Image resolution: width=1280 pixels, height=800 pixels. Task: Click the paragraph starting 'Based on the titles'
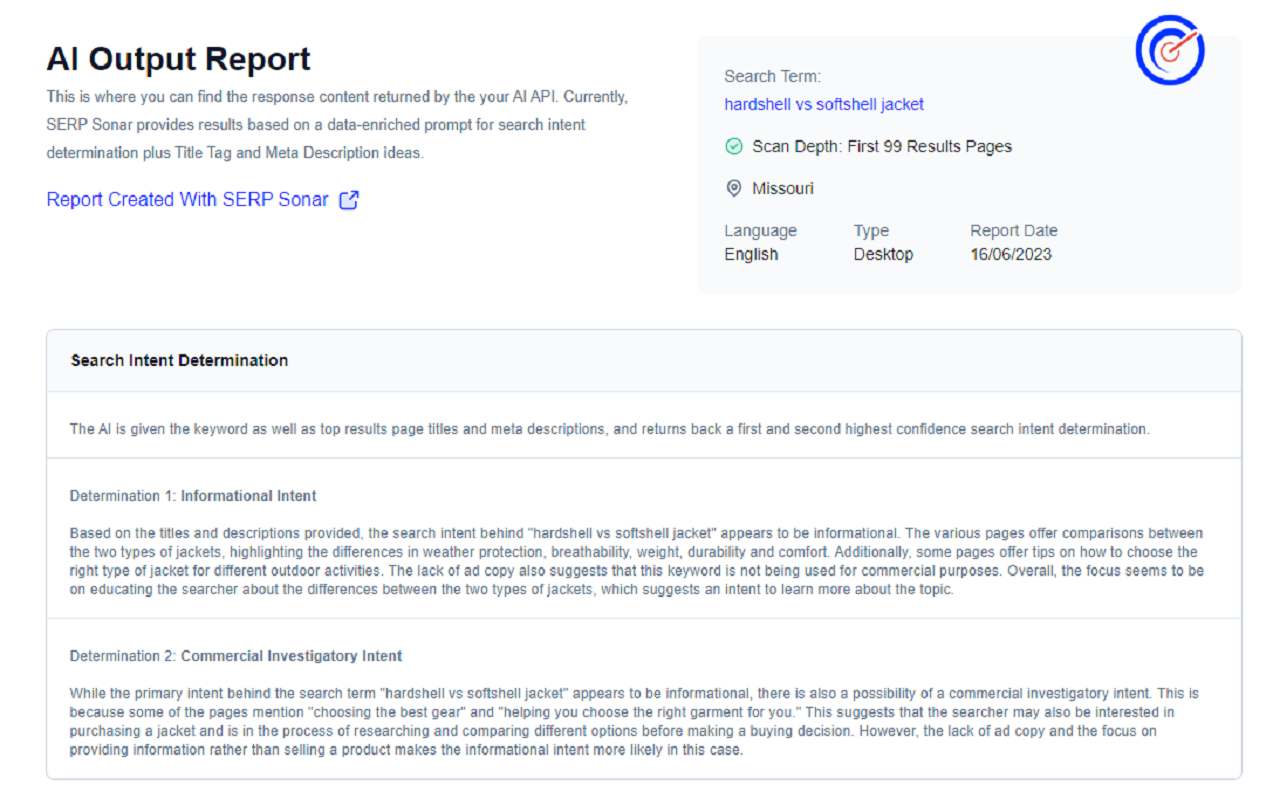(637, 562)
